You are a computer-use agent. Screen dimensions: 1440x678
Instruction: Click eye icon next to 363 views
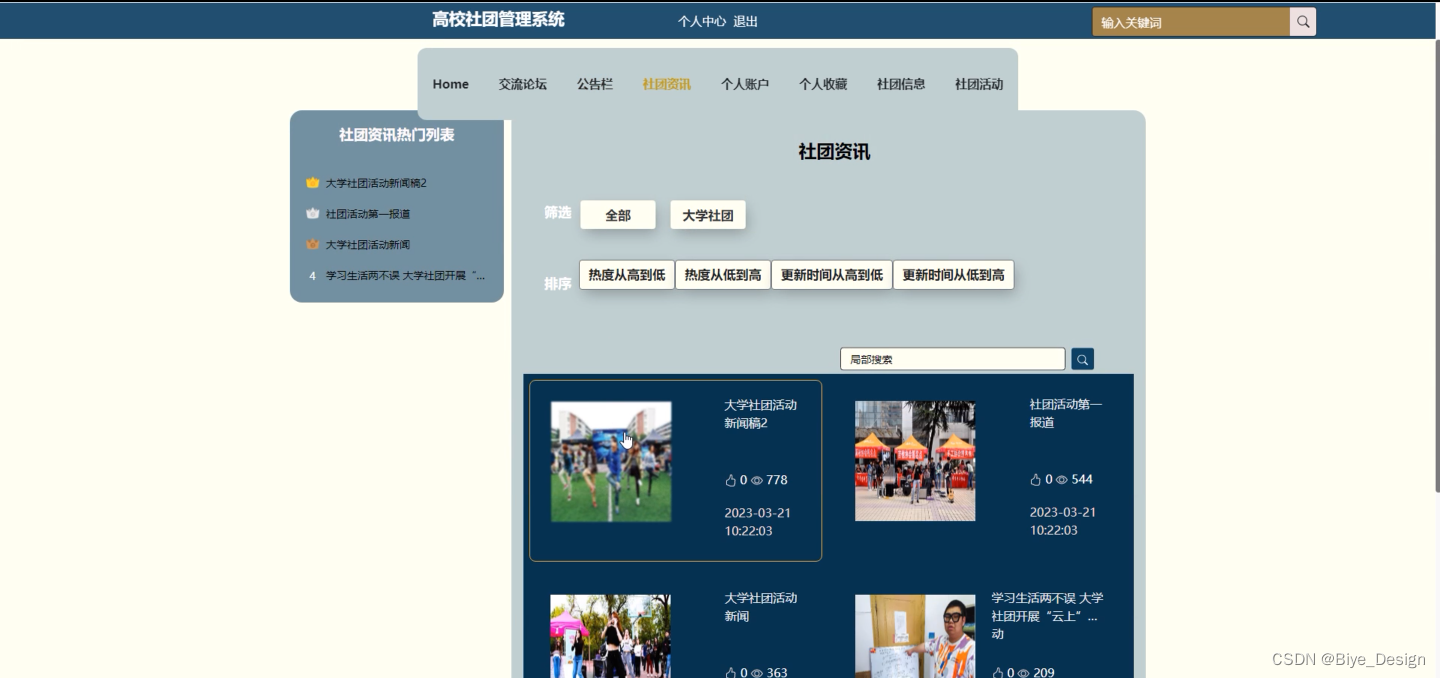pyautogui.click(x=757, y=673)
